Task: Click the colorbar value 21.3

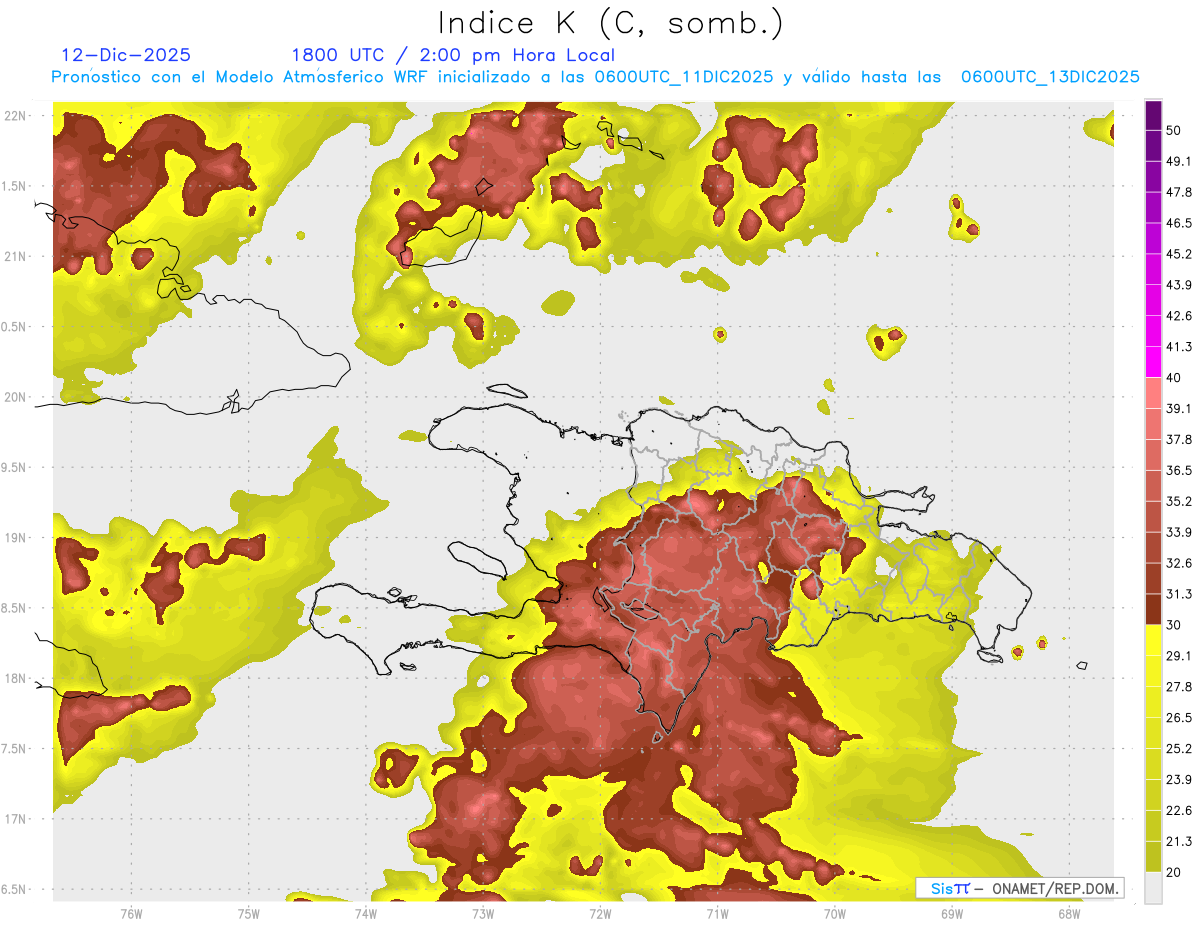Action: tap(1179, 842)
